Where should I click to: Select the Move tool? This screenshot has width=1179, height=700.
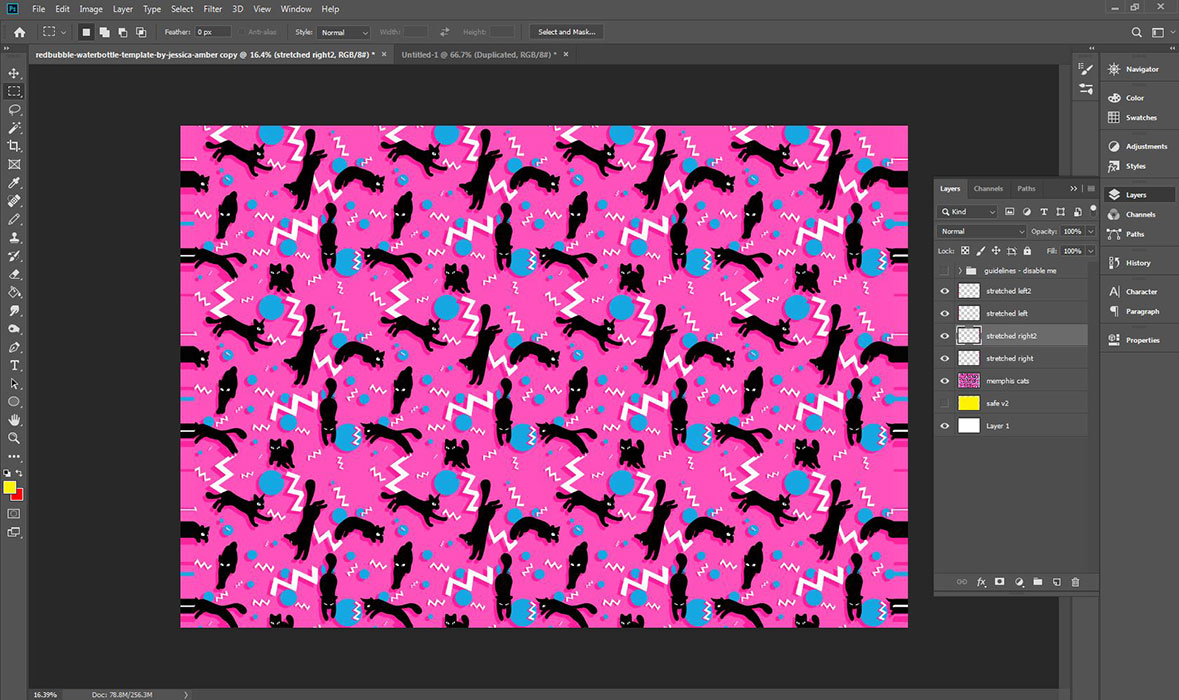click(x=14, y=73)
